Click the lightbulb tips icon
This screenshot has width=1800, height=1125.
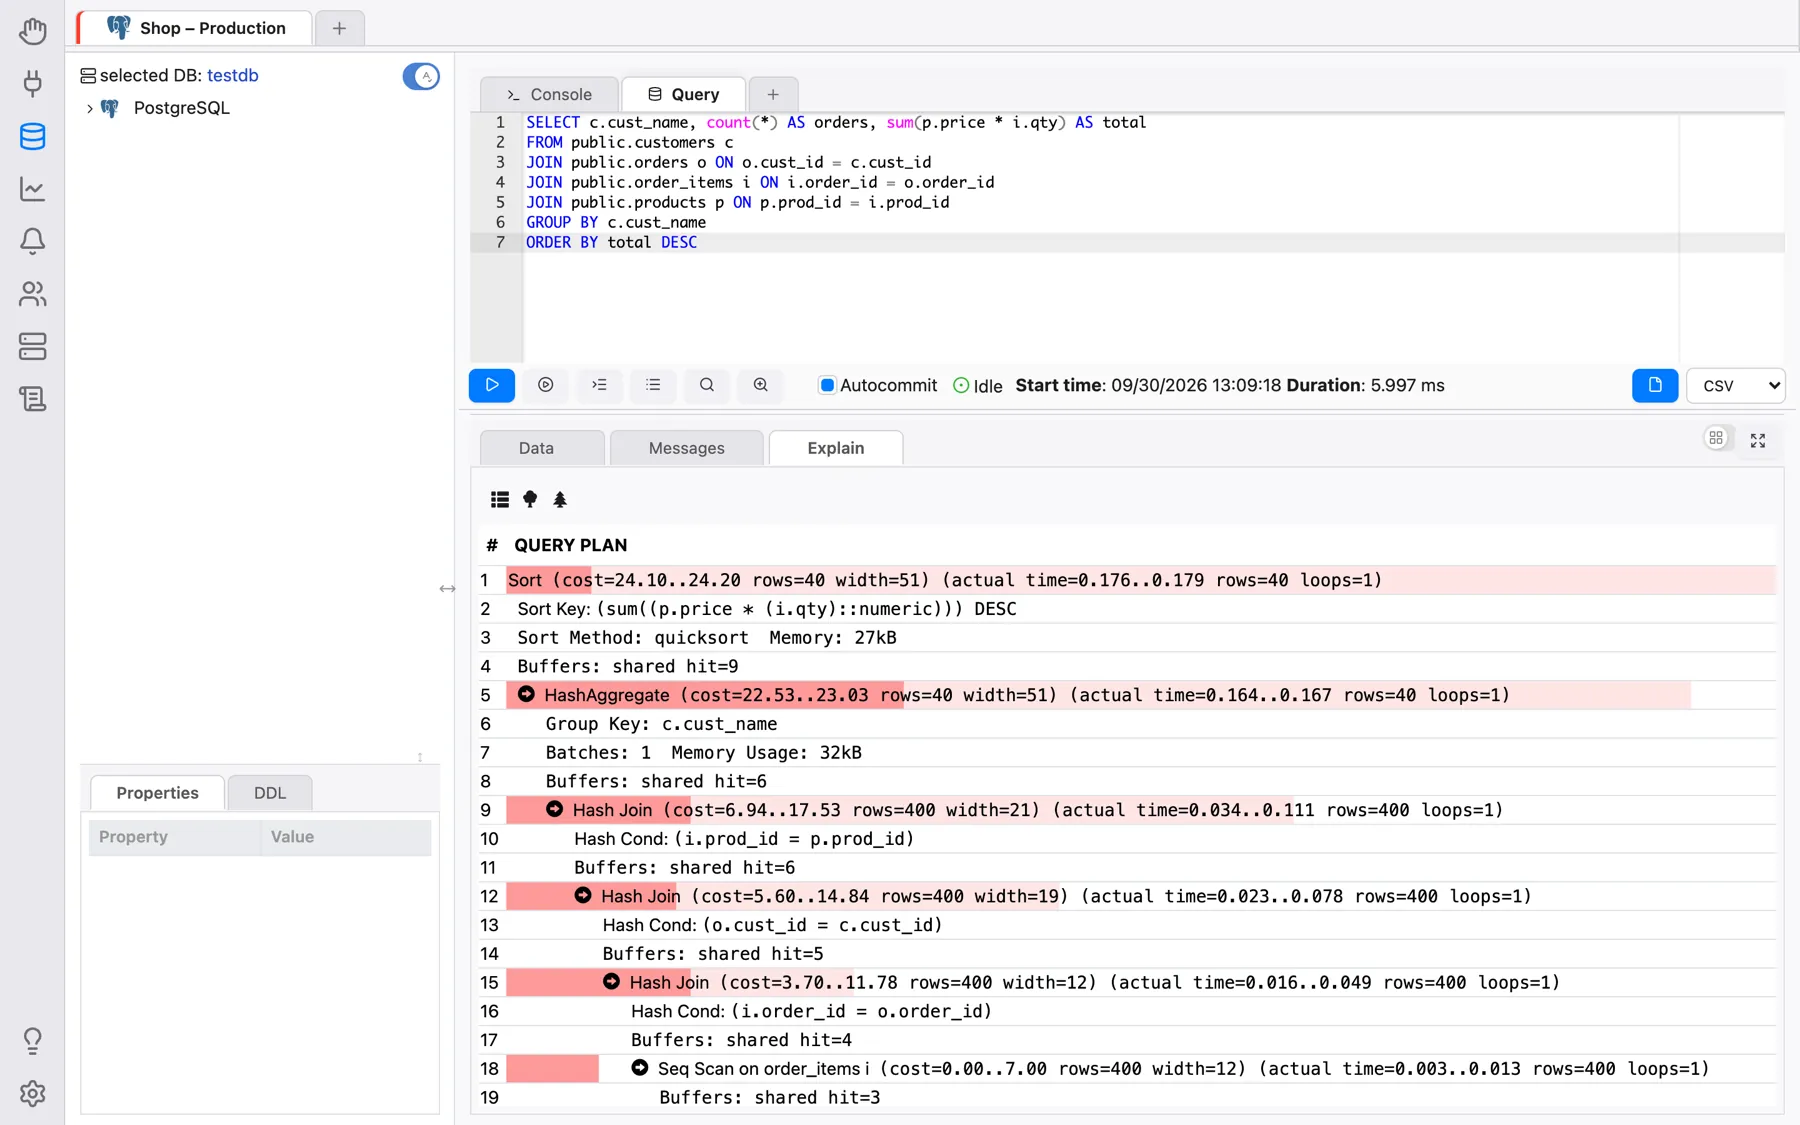coord(32,1041)
